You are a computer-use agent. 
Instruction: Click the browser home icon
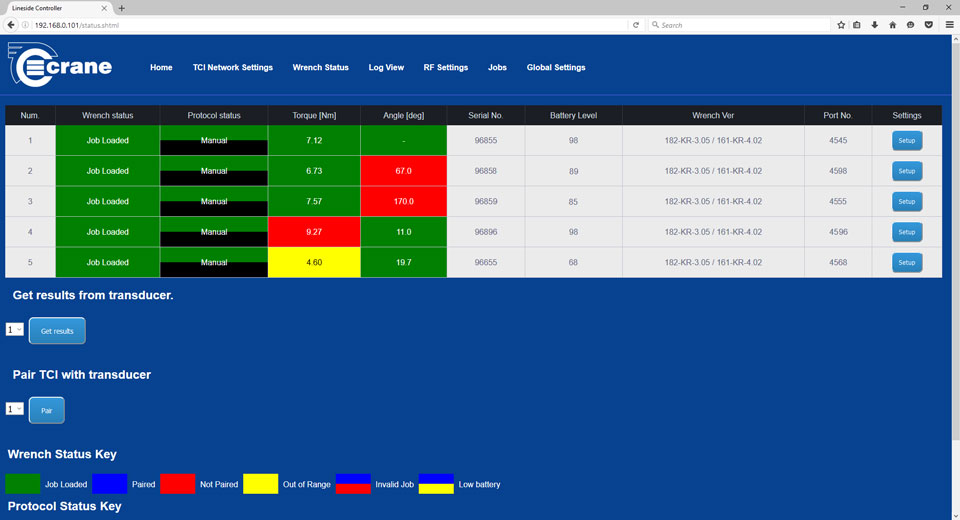[893, 25]
